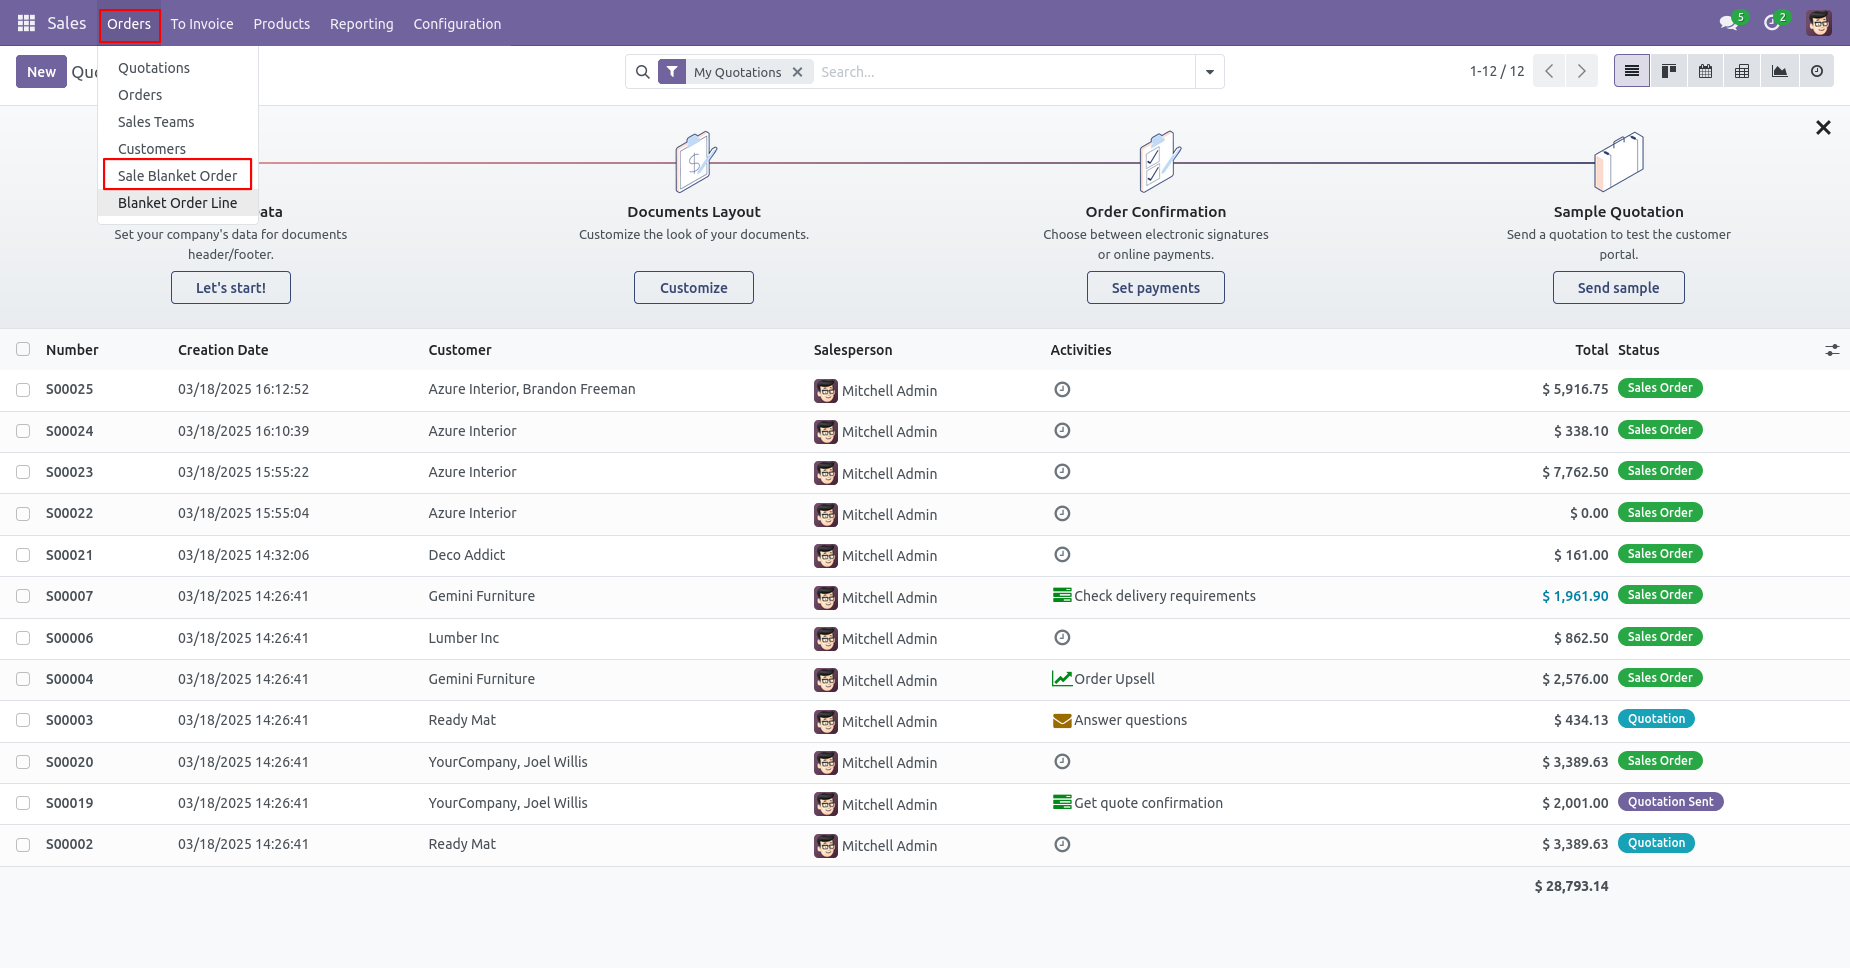Open the user avatar menu
Screen dimensions: 1850x968
tap(1819, 23)
